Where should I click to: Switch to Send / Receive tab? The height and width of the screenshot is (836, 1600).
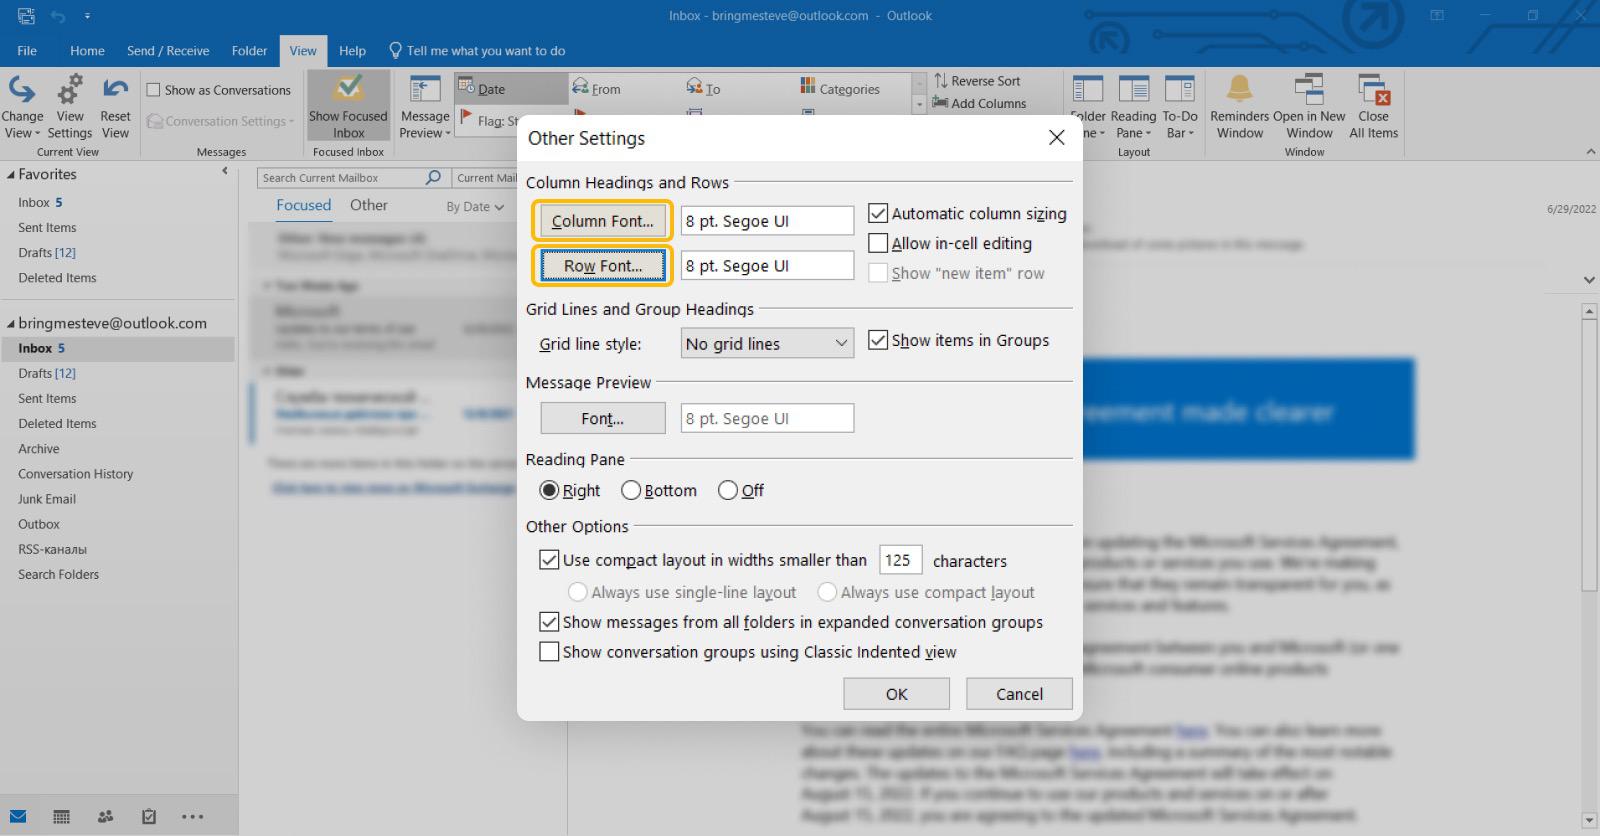click(168, 51)
